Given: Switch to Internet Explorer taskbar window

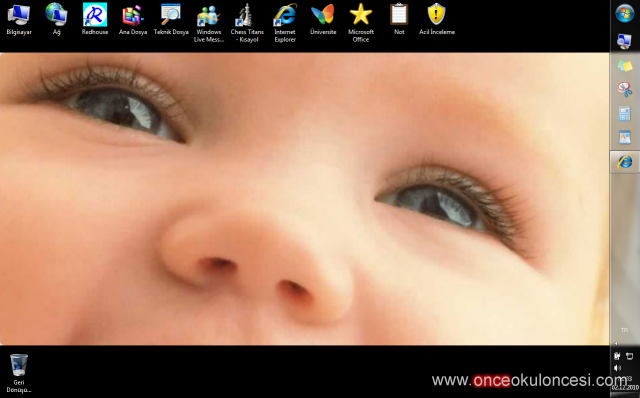Looking at the screenshot, I should [624, 162].
